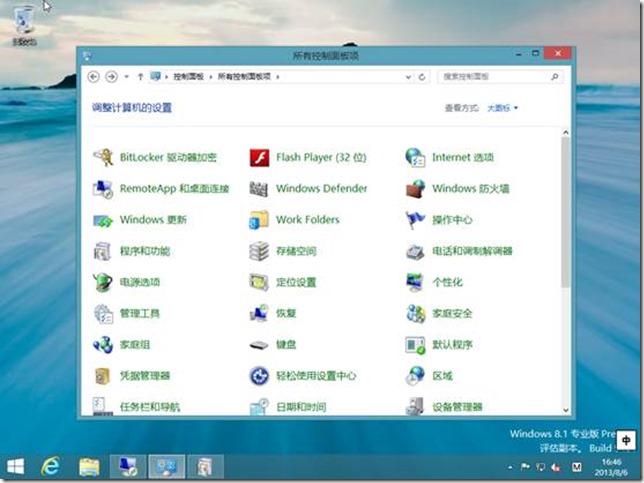Click the vertical scrollbar thumb

[x=566, y=212]
